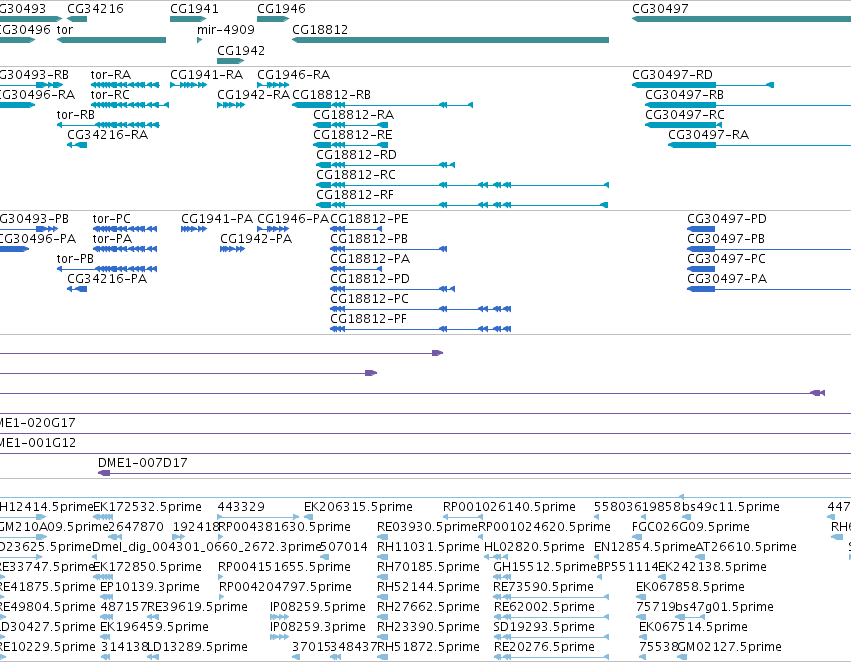The image size is (851, 662).
Task: Click the 443329 EST feature
Action: click(x=258, y=517)
